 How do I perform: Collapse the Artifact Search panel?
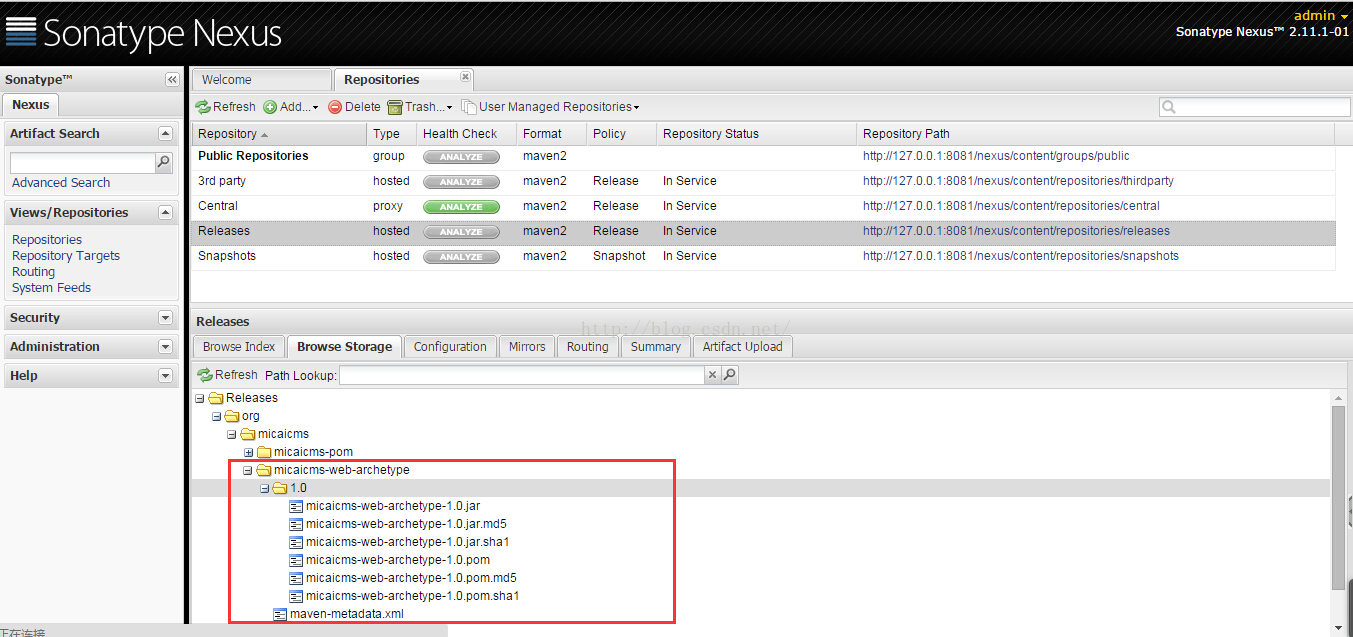(x=165, y=134)
